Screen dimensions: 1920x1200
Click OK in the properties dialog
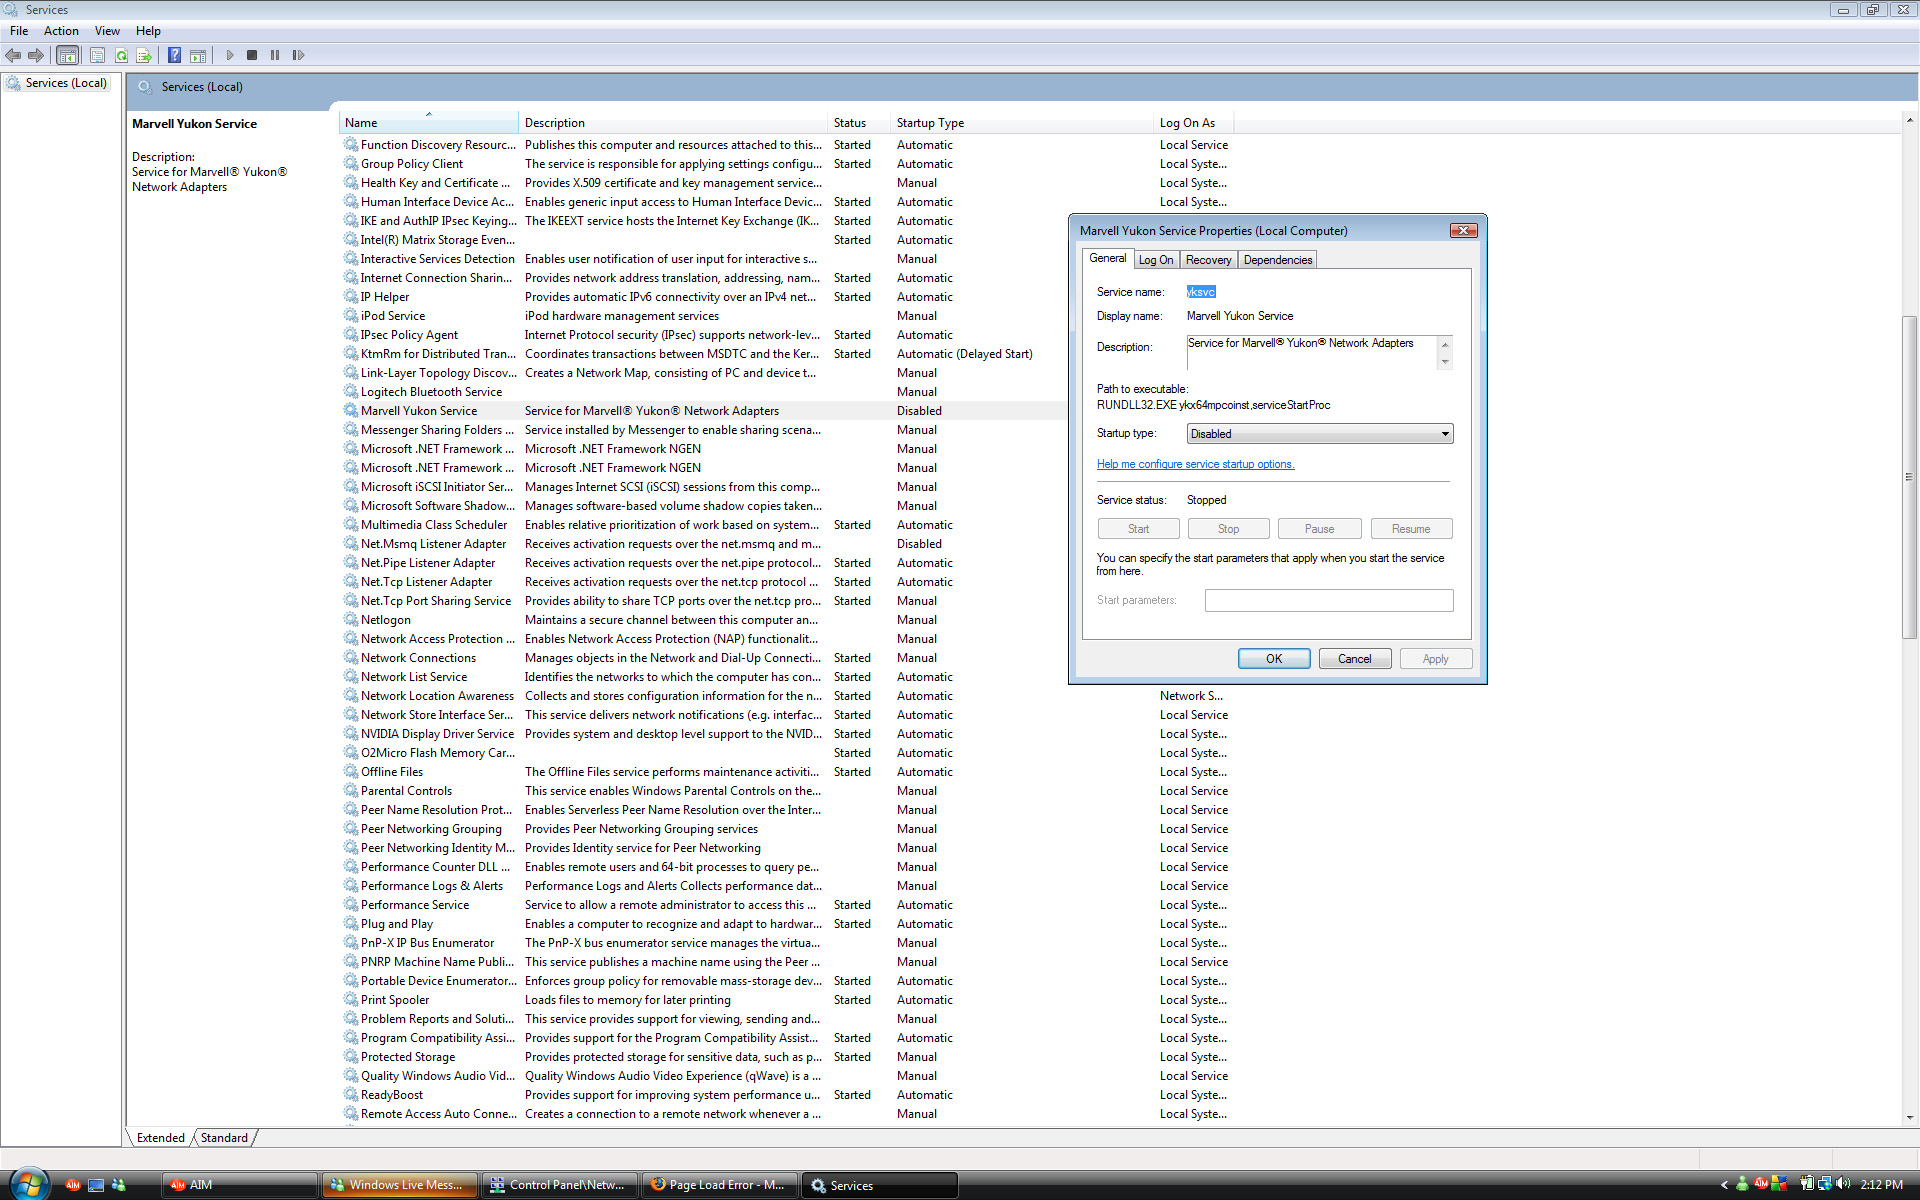click(x=1274, y=659)
